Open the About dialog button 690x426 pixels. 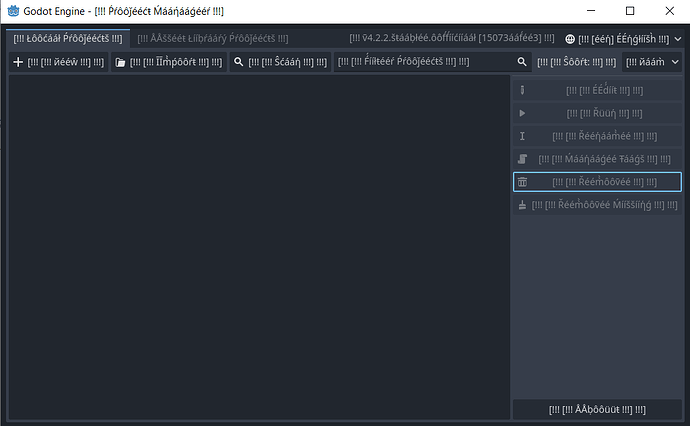[x=597, y=410]
